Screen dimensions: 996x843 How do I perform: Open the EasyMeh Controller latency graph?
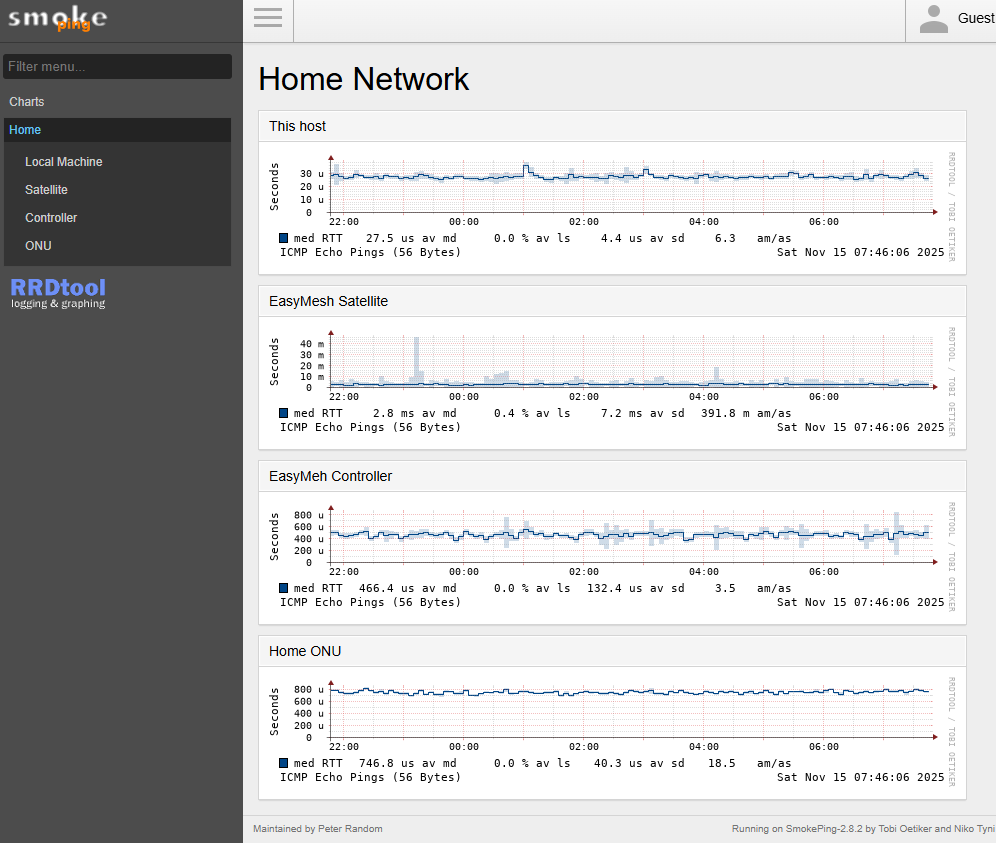click(x=612, y=556)
